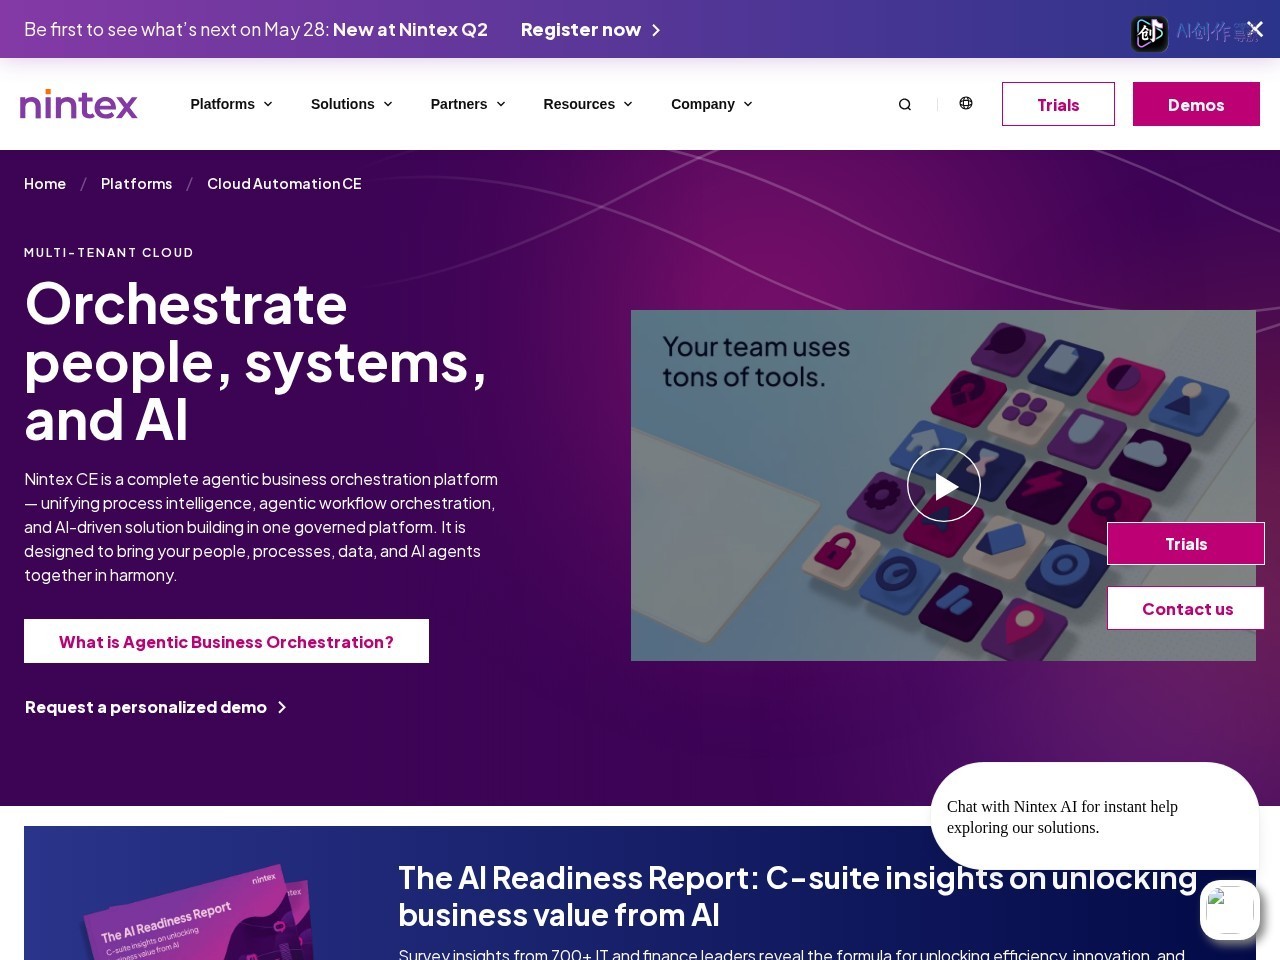Screen dimensions: 1280x960
Task: Click the Nintex logo
Action: tap(79, 104)
